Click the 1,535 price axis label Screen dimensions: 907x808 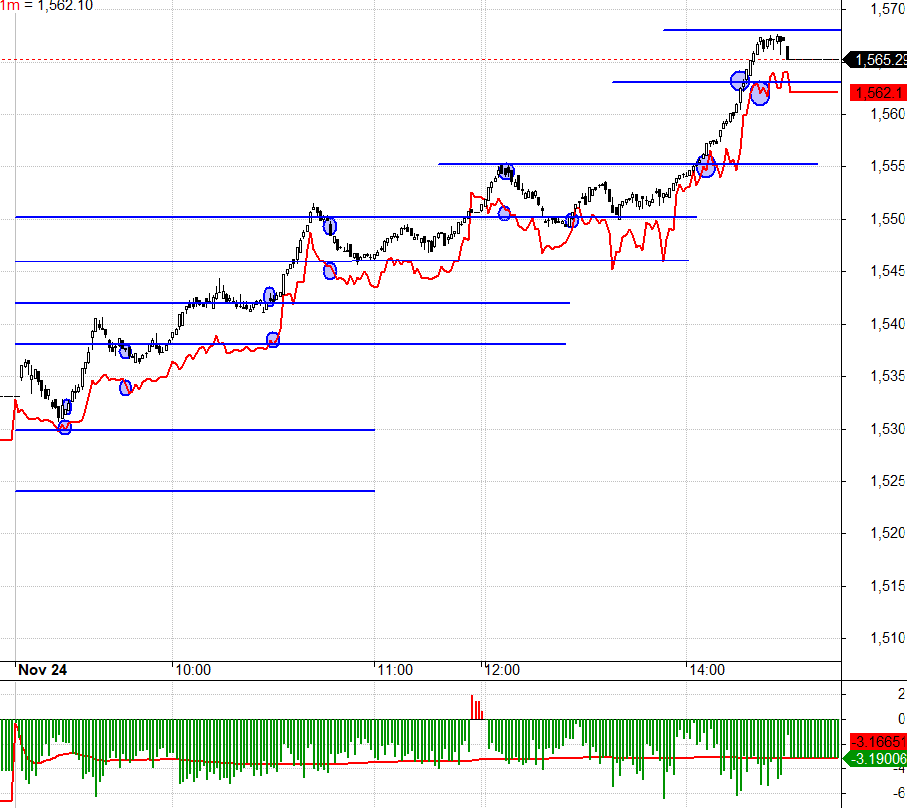pos(888,377)
